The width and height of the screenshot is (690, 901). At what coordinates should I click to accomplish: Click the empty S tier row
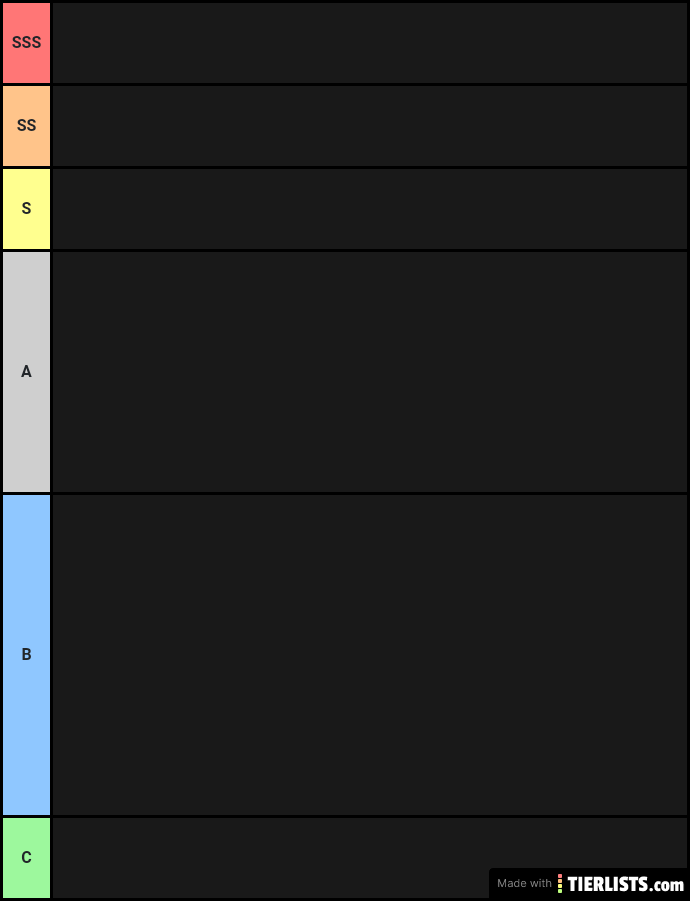pos(369,209)
